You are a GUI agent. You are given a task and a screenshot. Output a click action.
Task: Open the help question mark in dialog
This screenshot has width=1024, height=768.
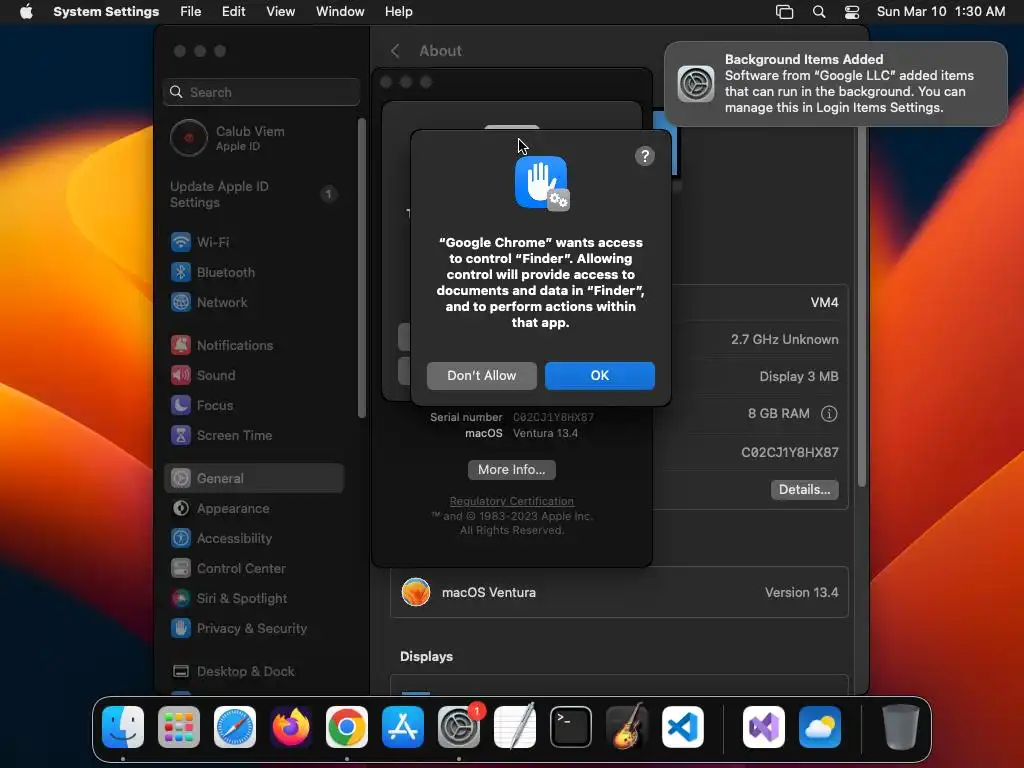(x=645, y=156)
